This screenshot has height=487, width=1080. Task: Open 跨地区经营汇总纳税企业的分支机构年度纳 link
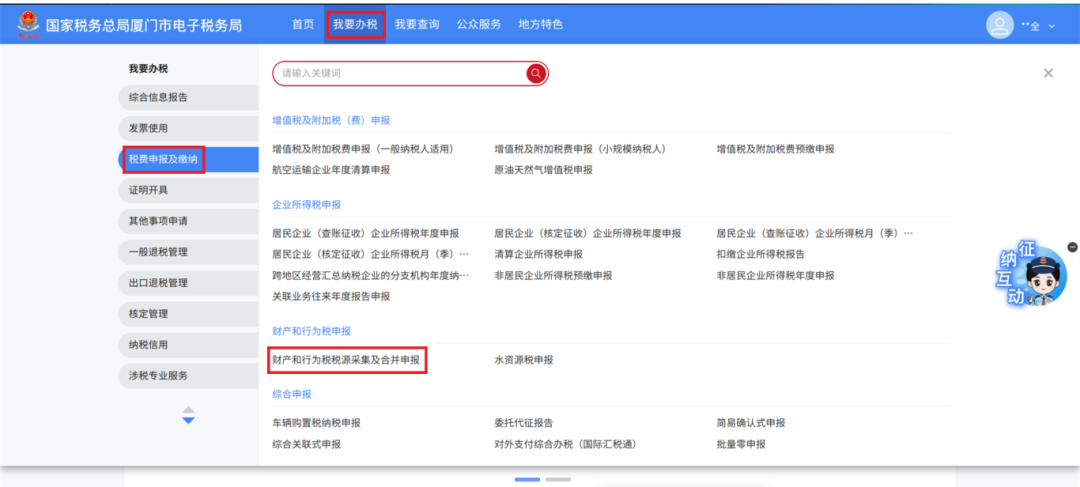(x=371, y=276)
